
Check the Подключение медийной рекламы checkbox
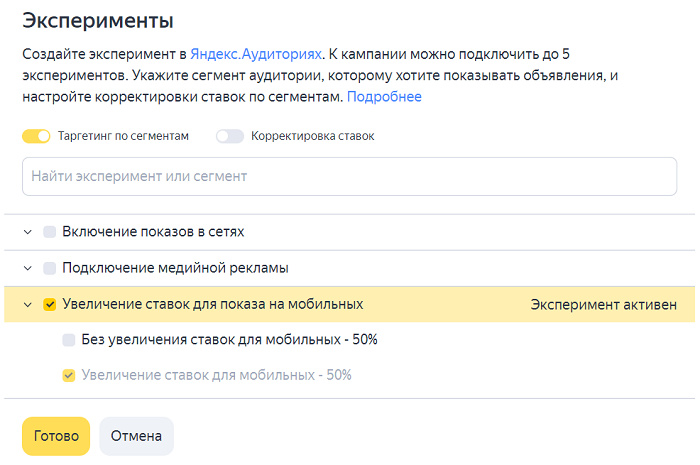pos(50,268)
